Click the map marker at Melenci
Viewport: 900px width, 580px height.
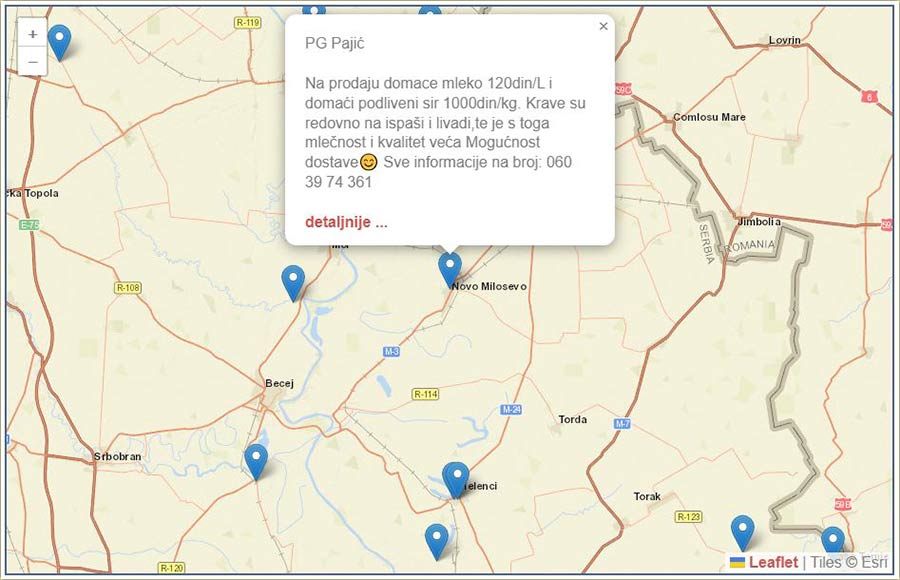pos(456,479)
